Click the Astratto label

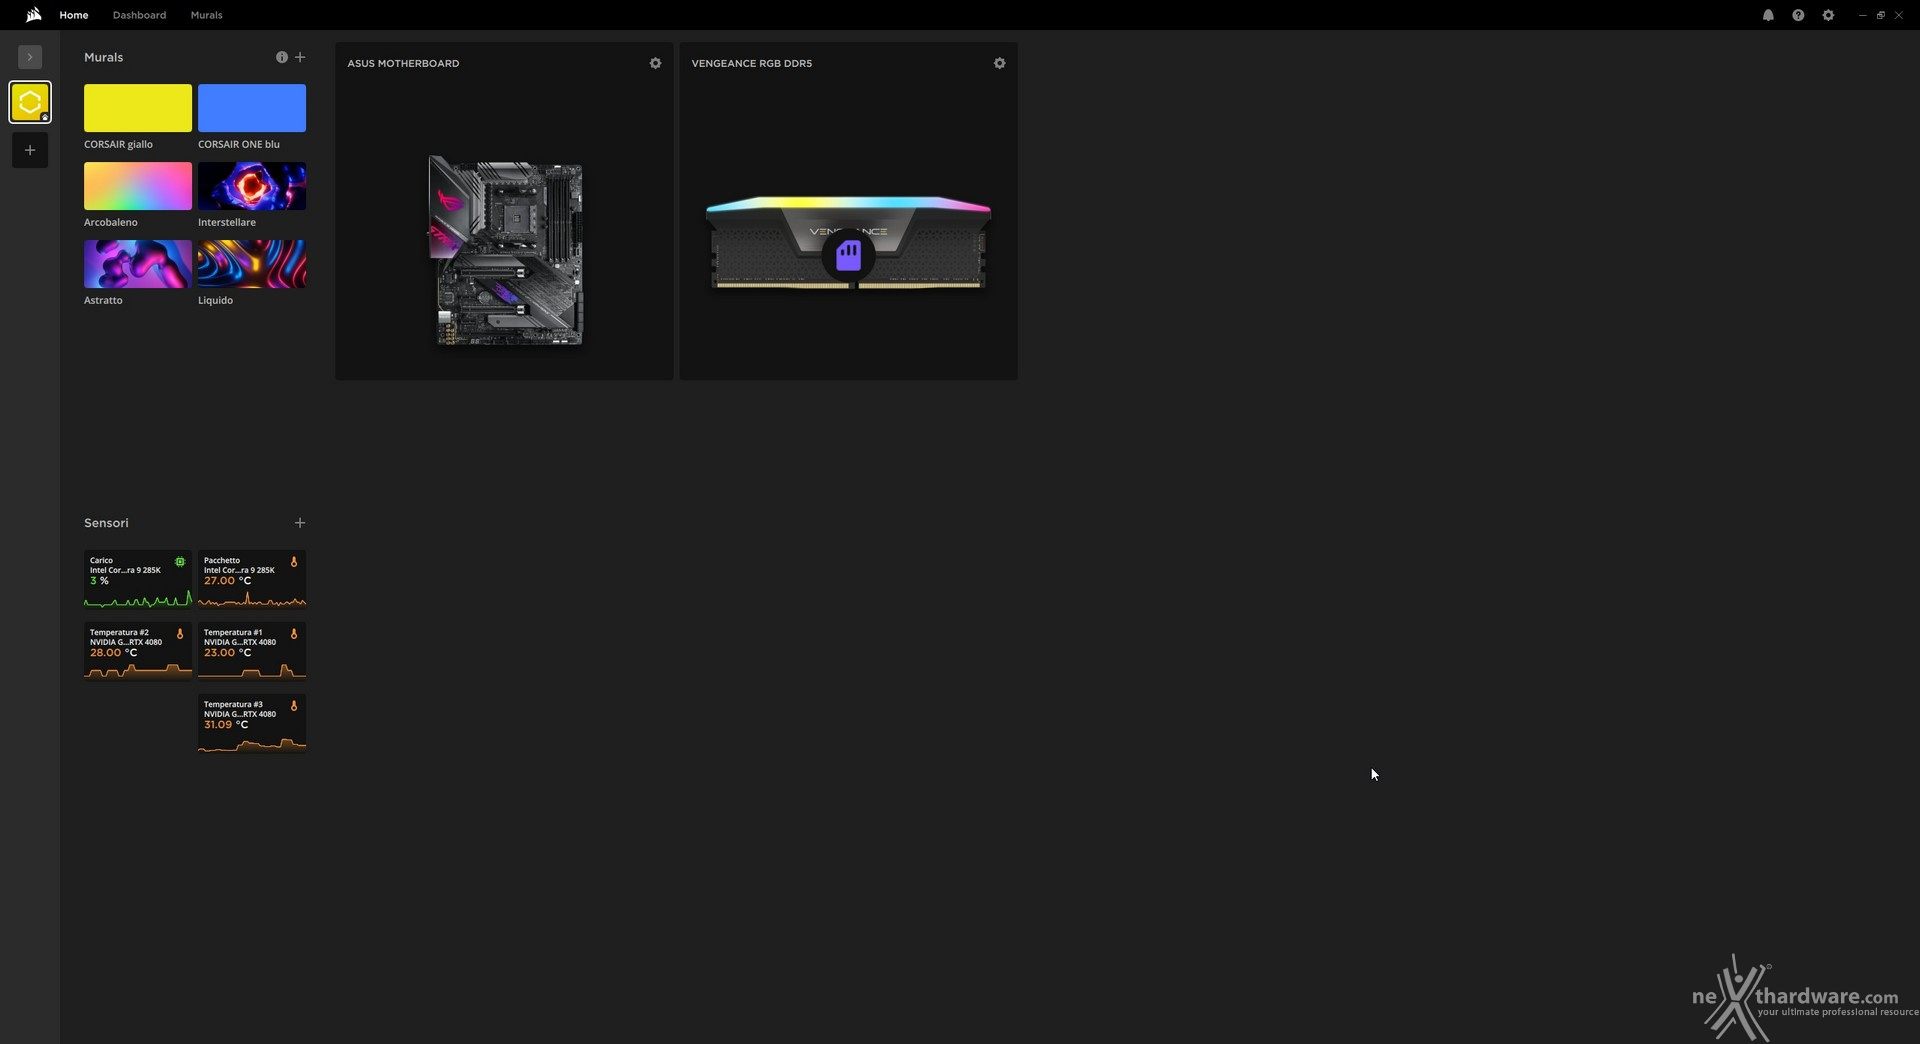tap(103, 300)
